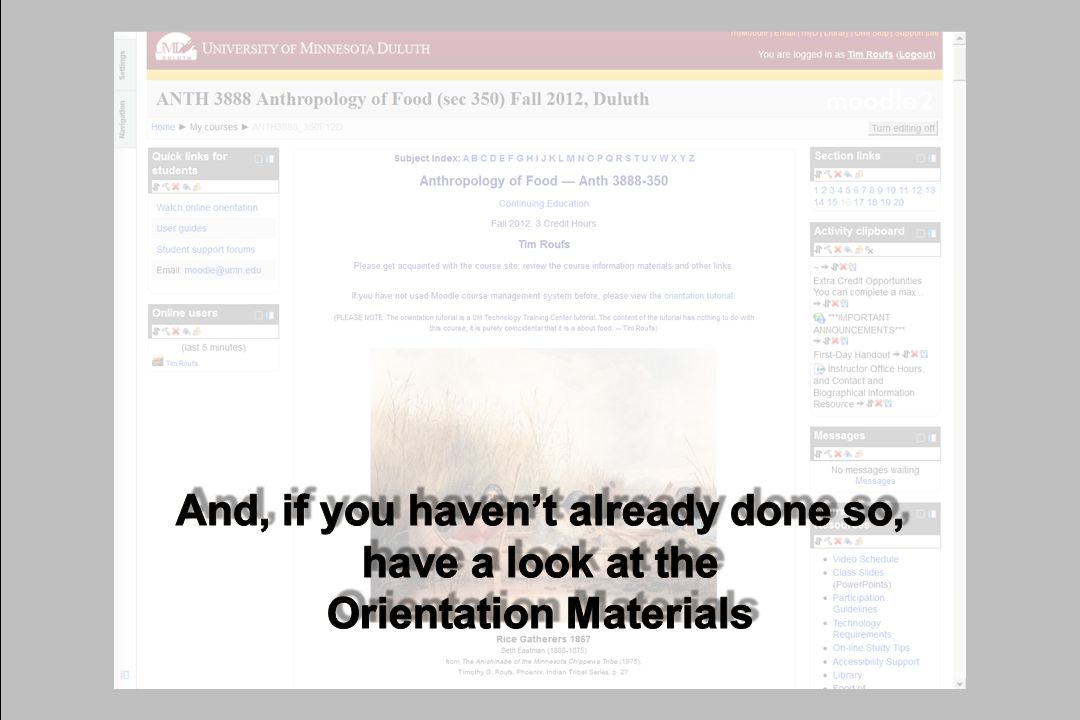The width and height of the screenshot is (1080, 720).
Task: Go to section 17 link
Action: pyautogui.click(x=859, y=203)
